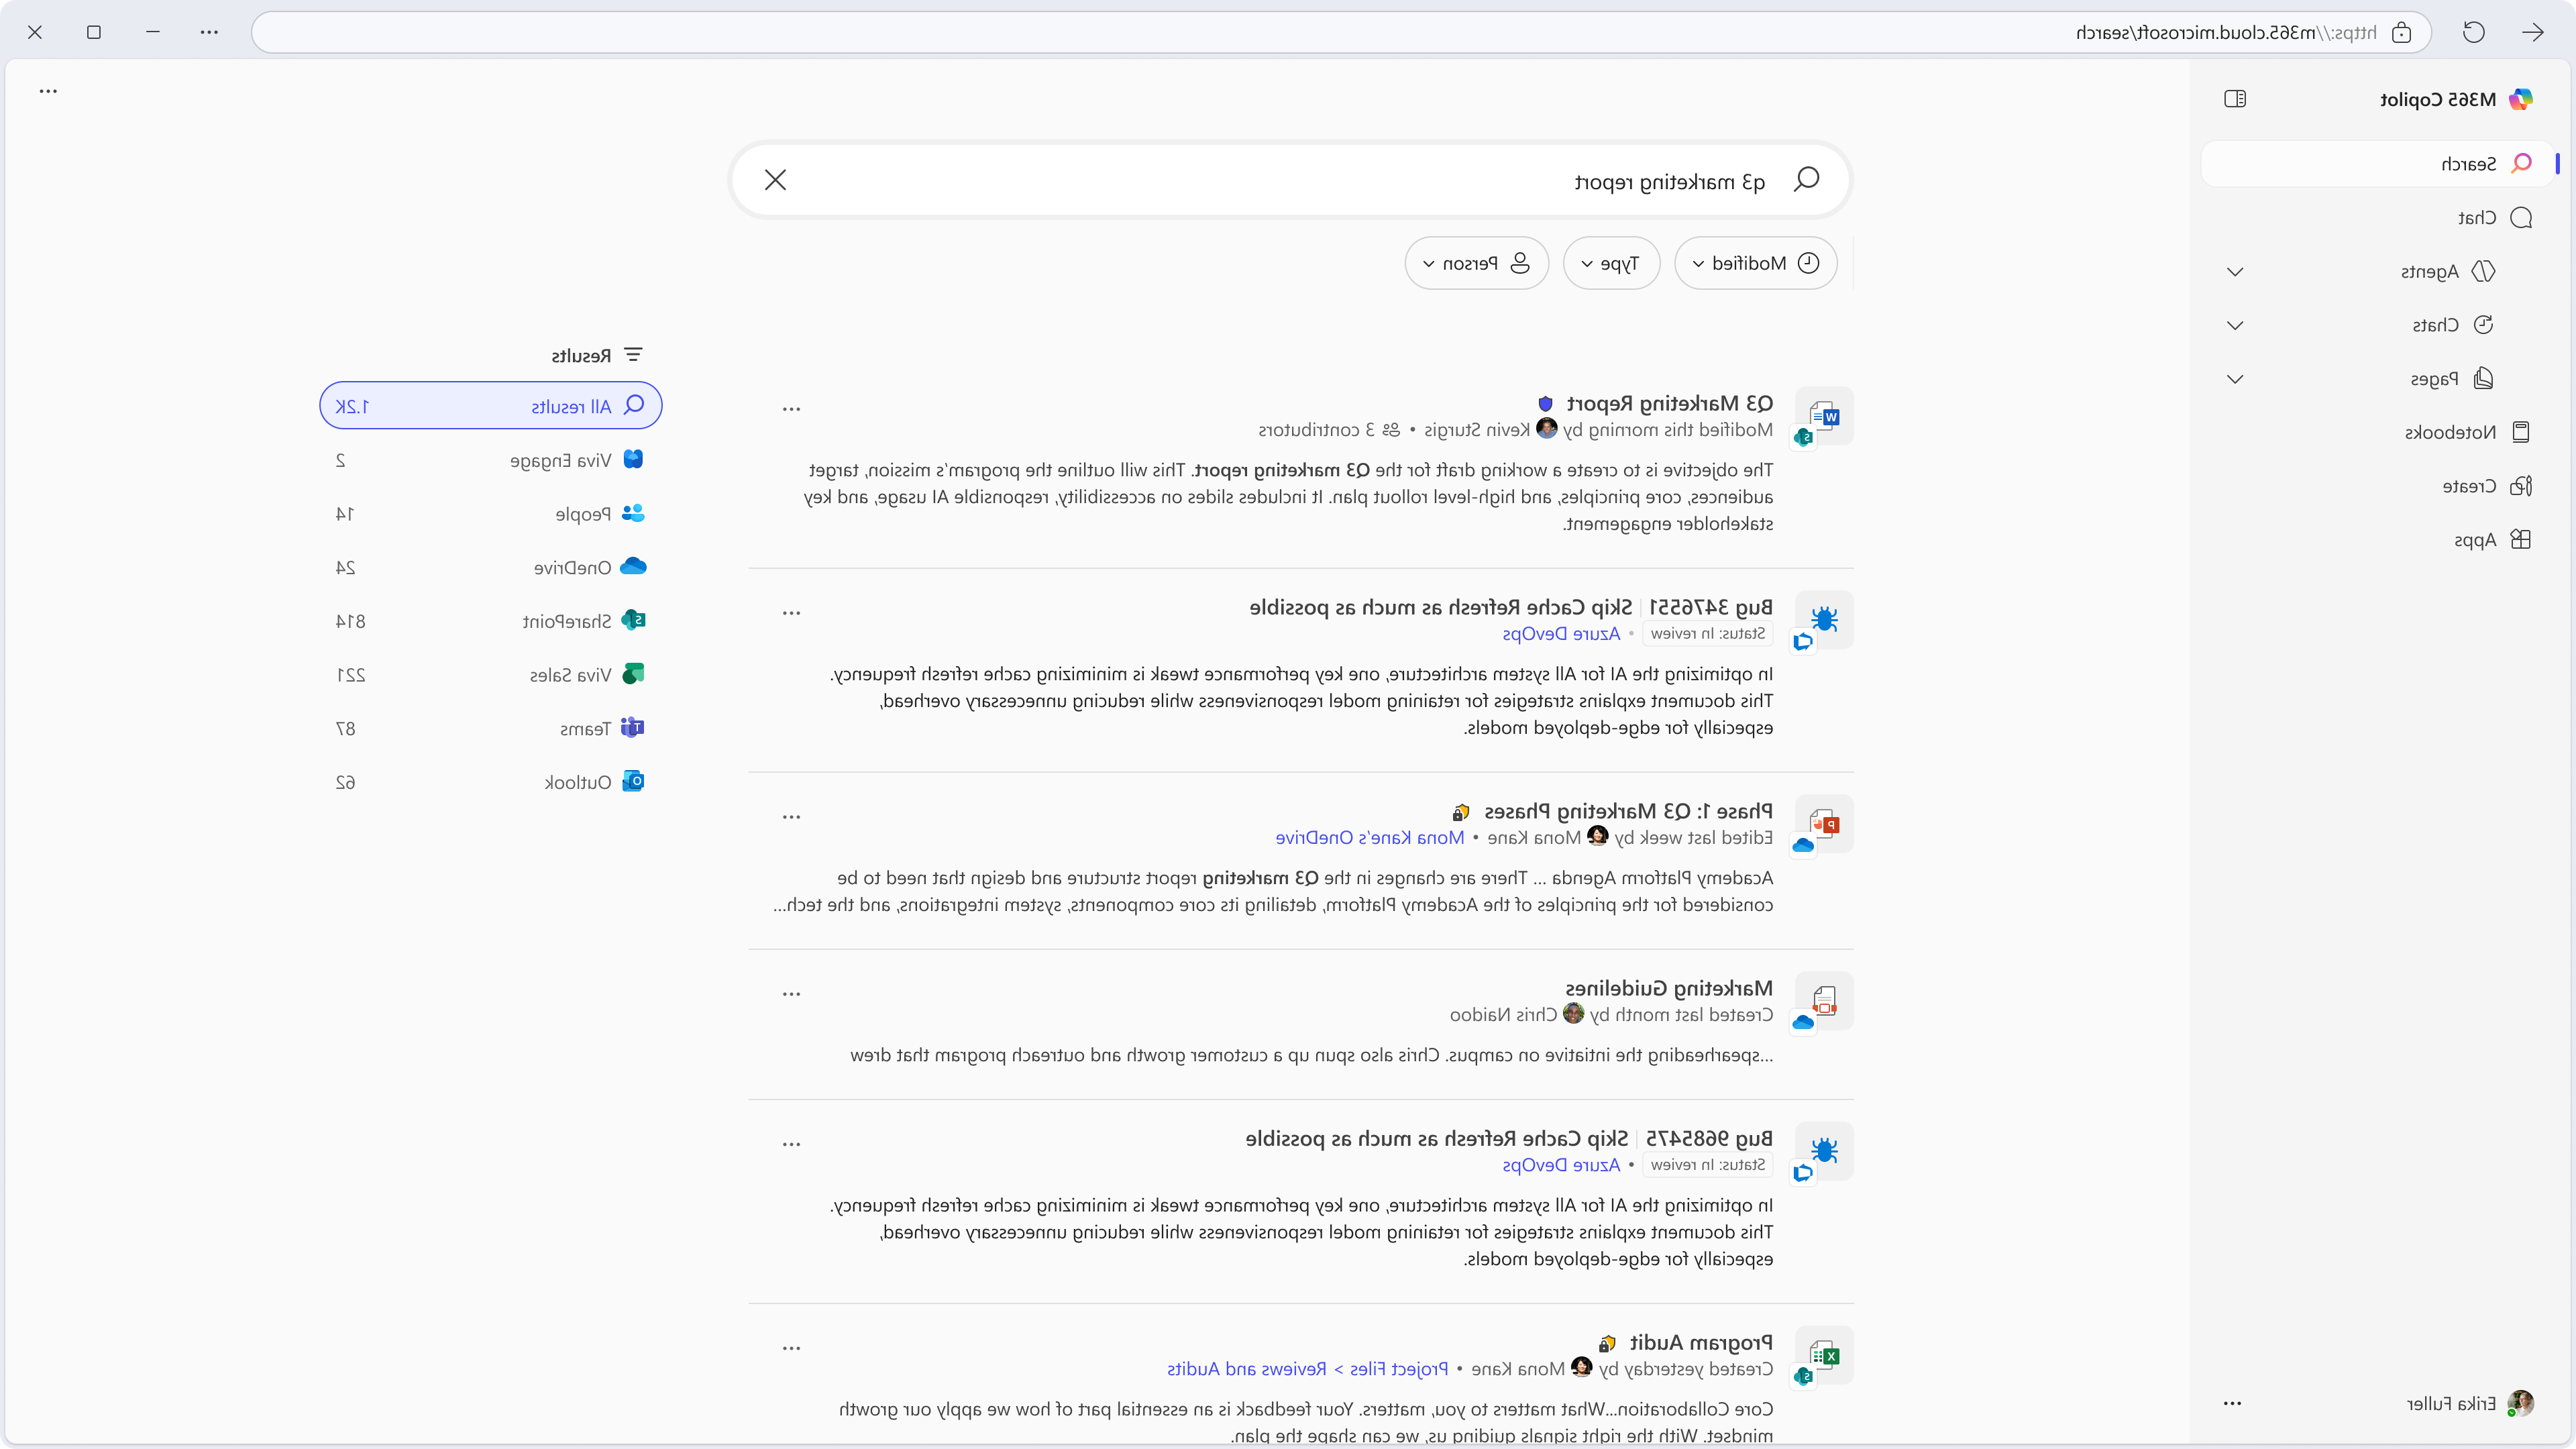Expand the Chats section chevron

tap(2235, 325)
